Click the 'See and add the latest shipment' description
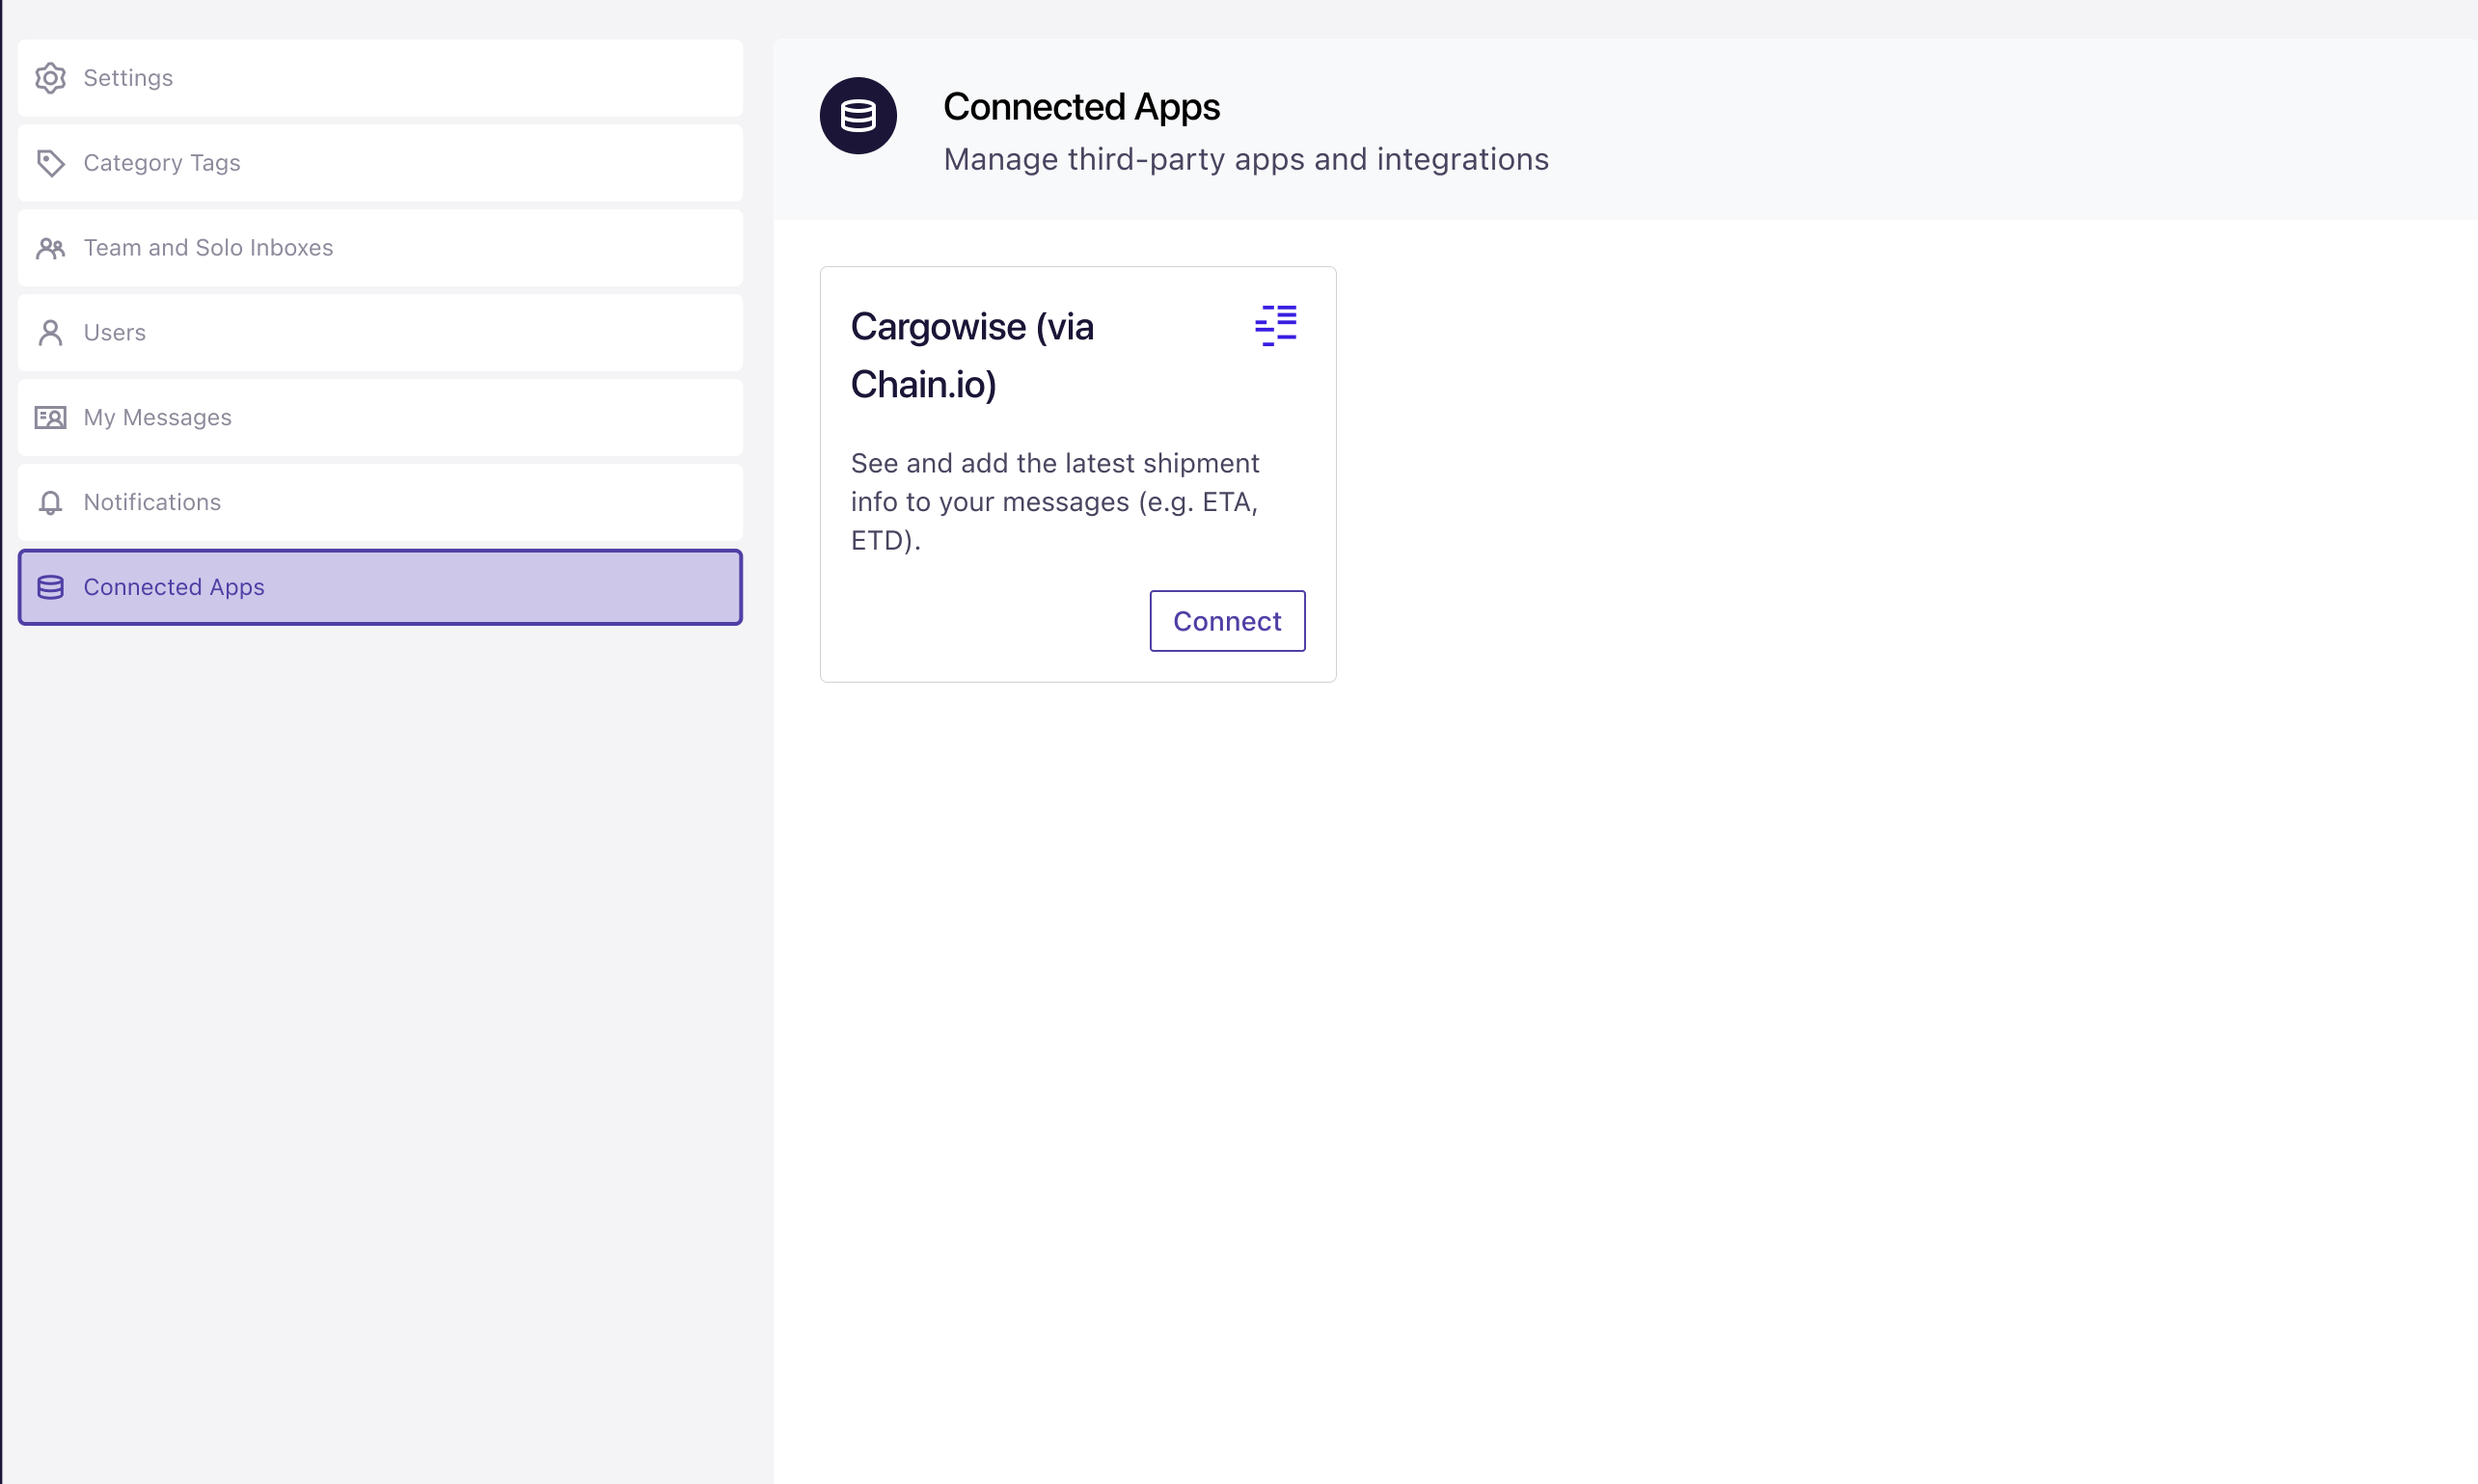 1055,502
